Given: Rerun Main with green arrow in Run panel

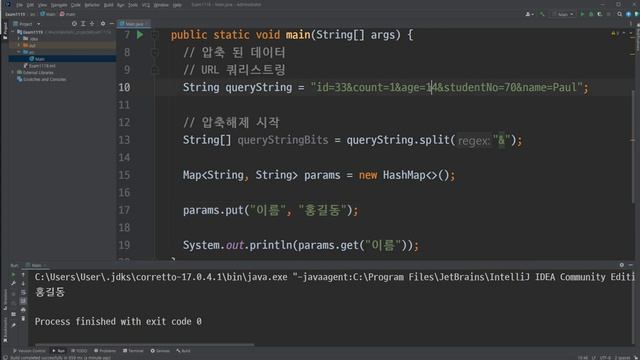Looking at the screenshot, I should click(13, 275).
